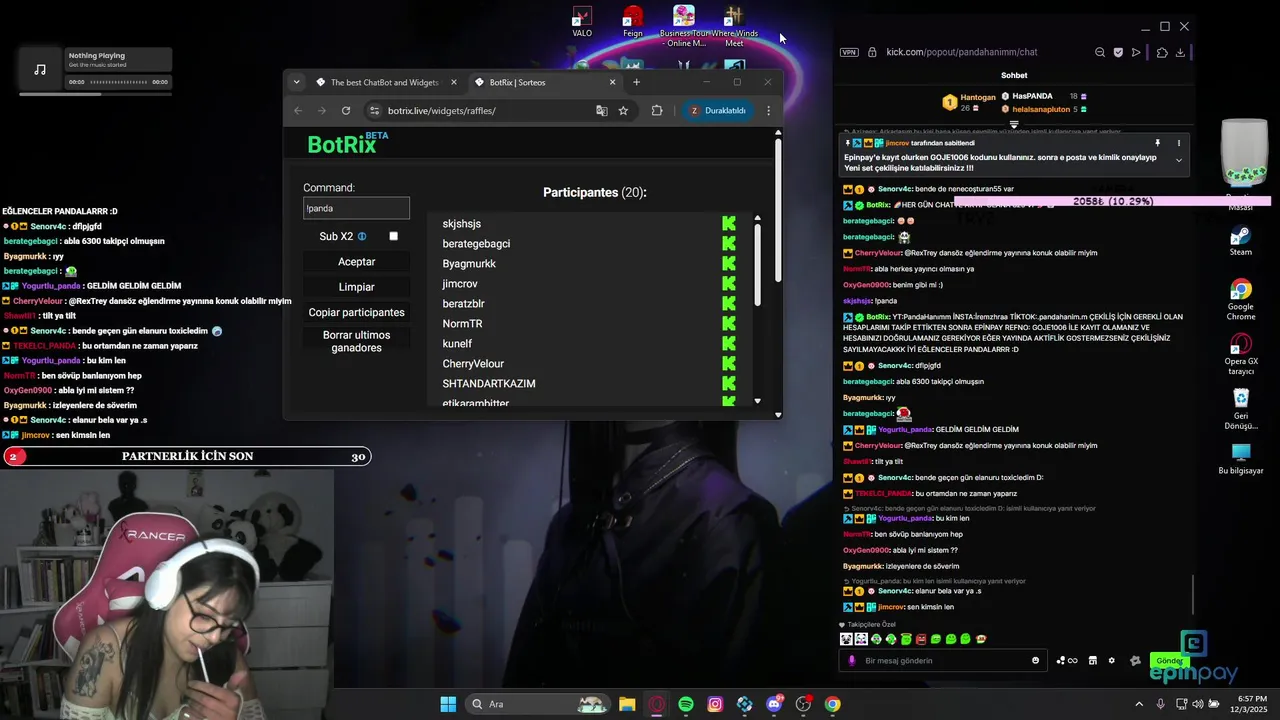1280x720 pixels.
Task: Select participant SHTANDARTKAZIM in the list
Action: click(x=489, y=384)
